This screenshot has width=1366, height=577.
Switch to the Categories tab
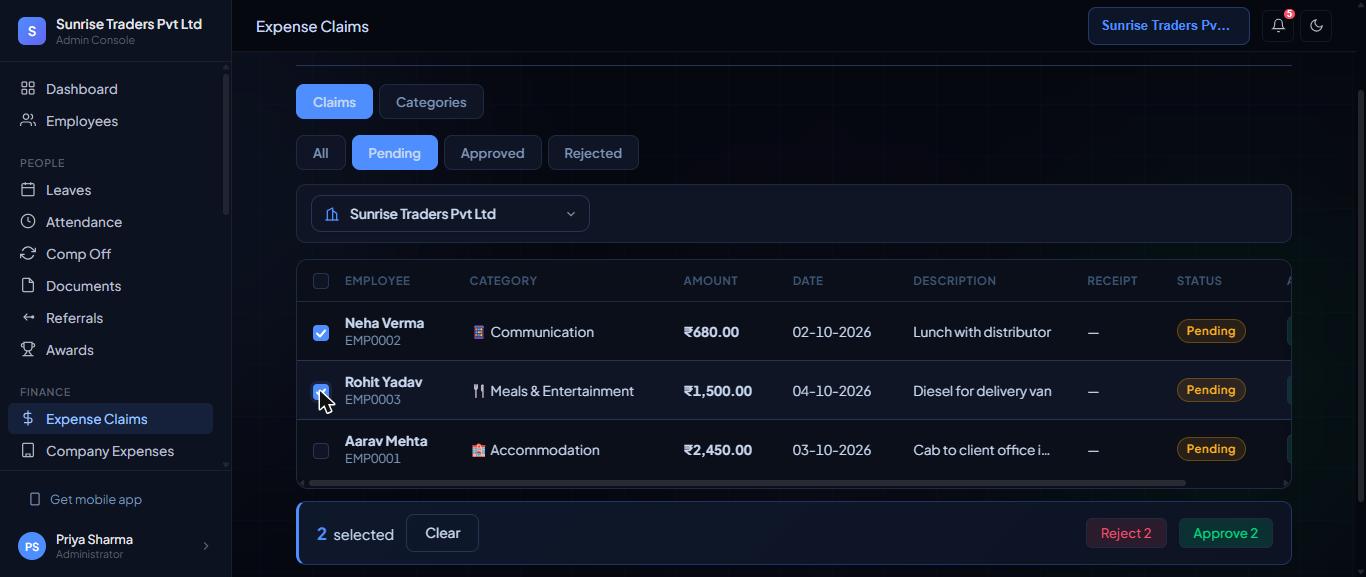[431, 102]
